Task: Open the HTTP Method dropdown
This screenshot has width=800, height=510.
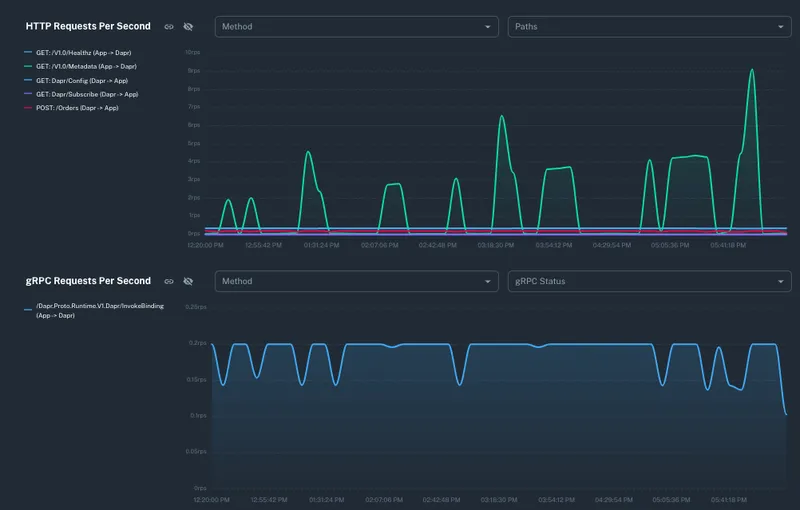Action: (357, 27)
